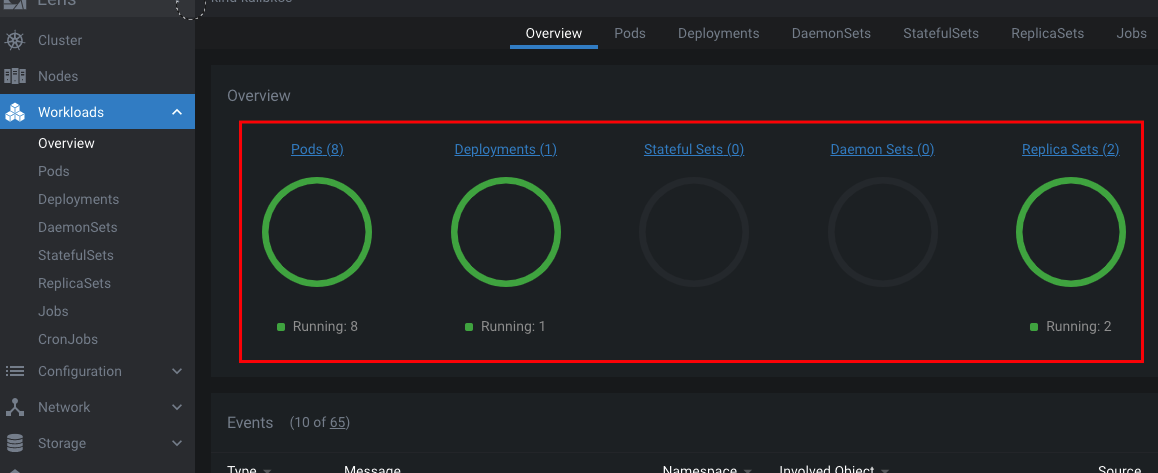Viewport: 1158px width, 473px height.
Task: Click the Network topology icon
Action: tap(15, 407)
